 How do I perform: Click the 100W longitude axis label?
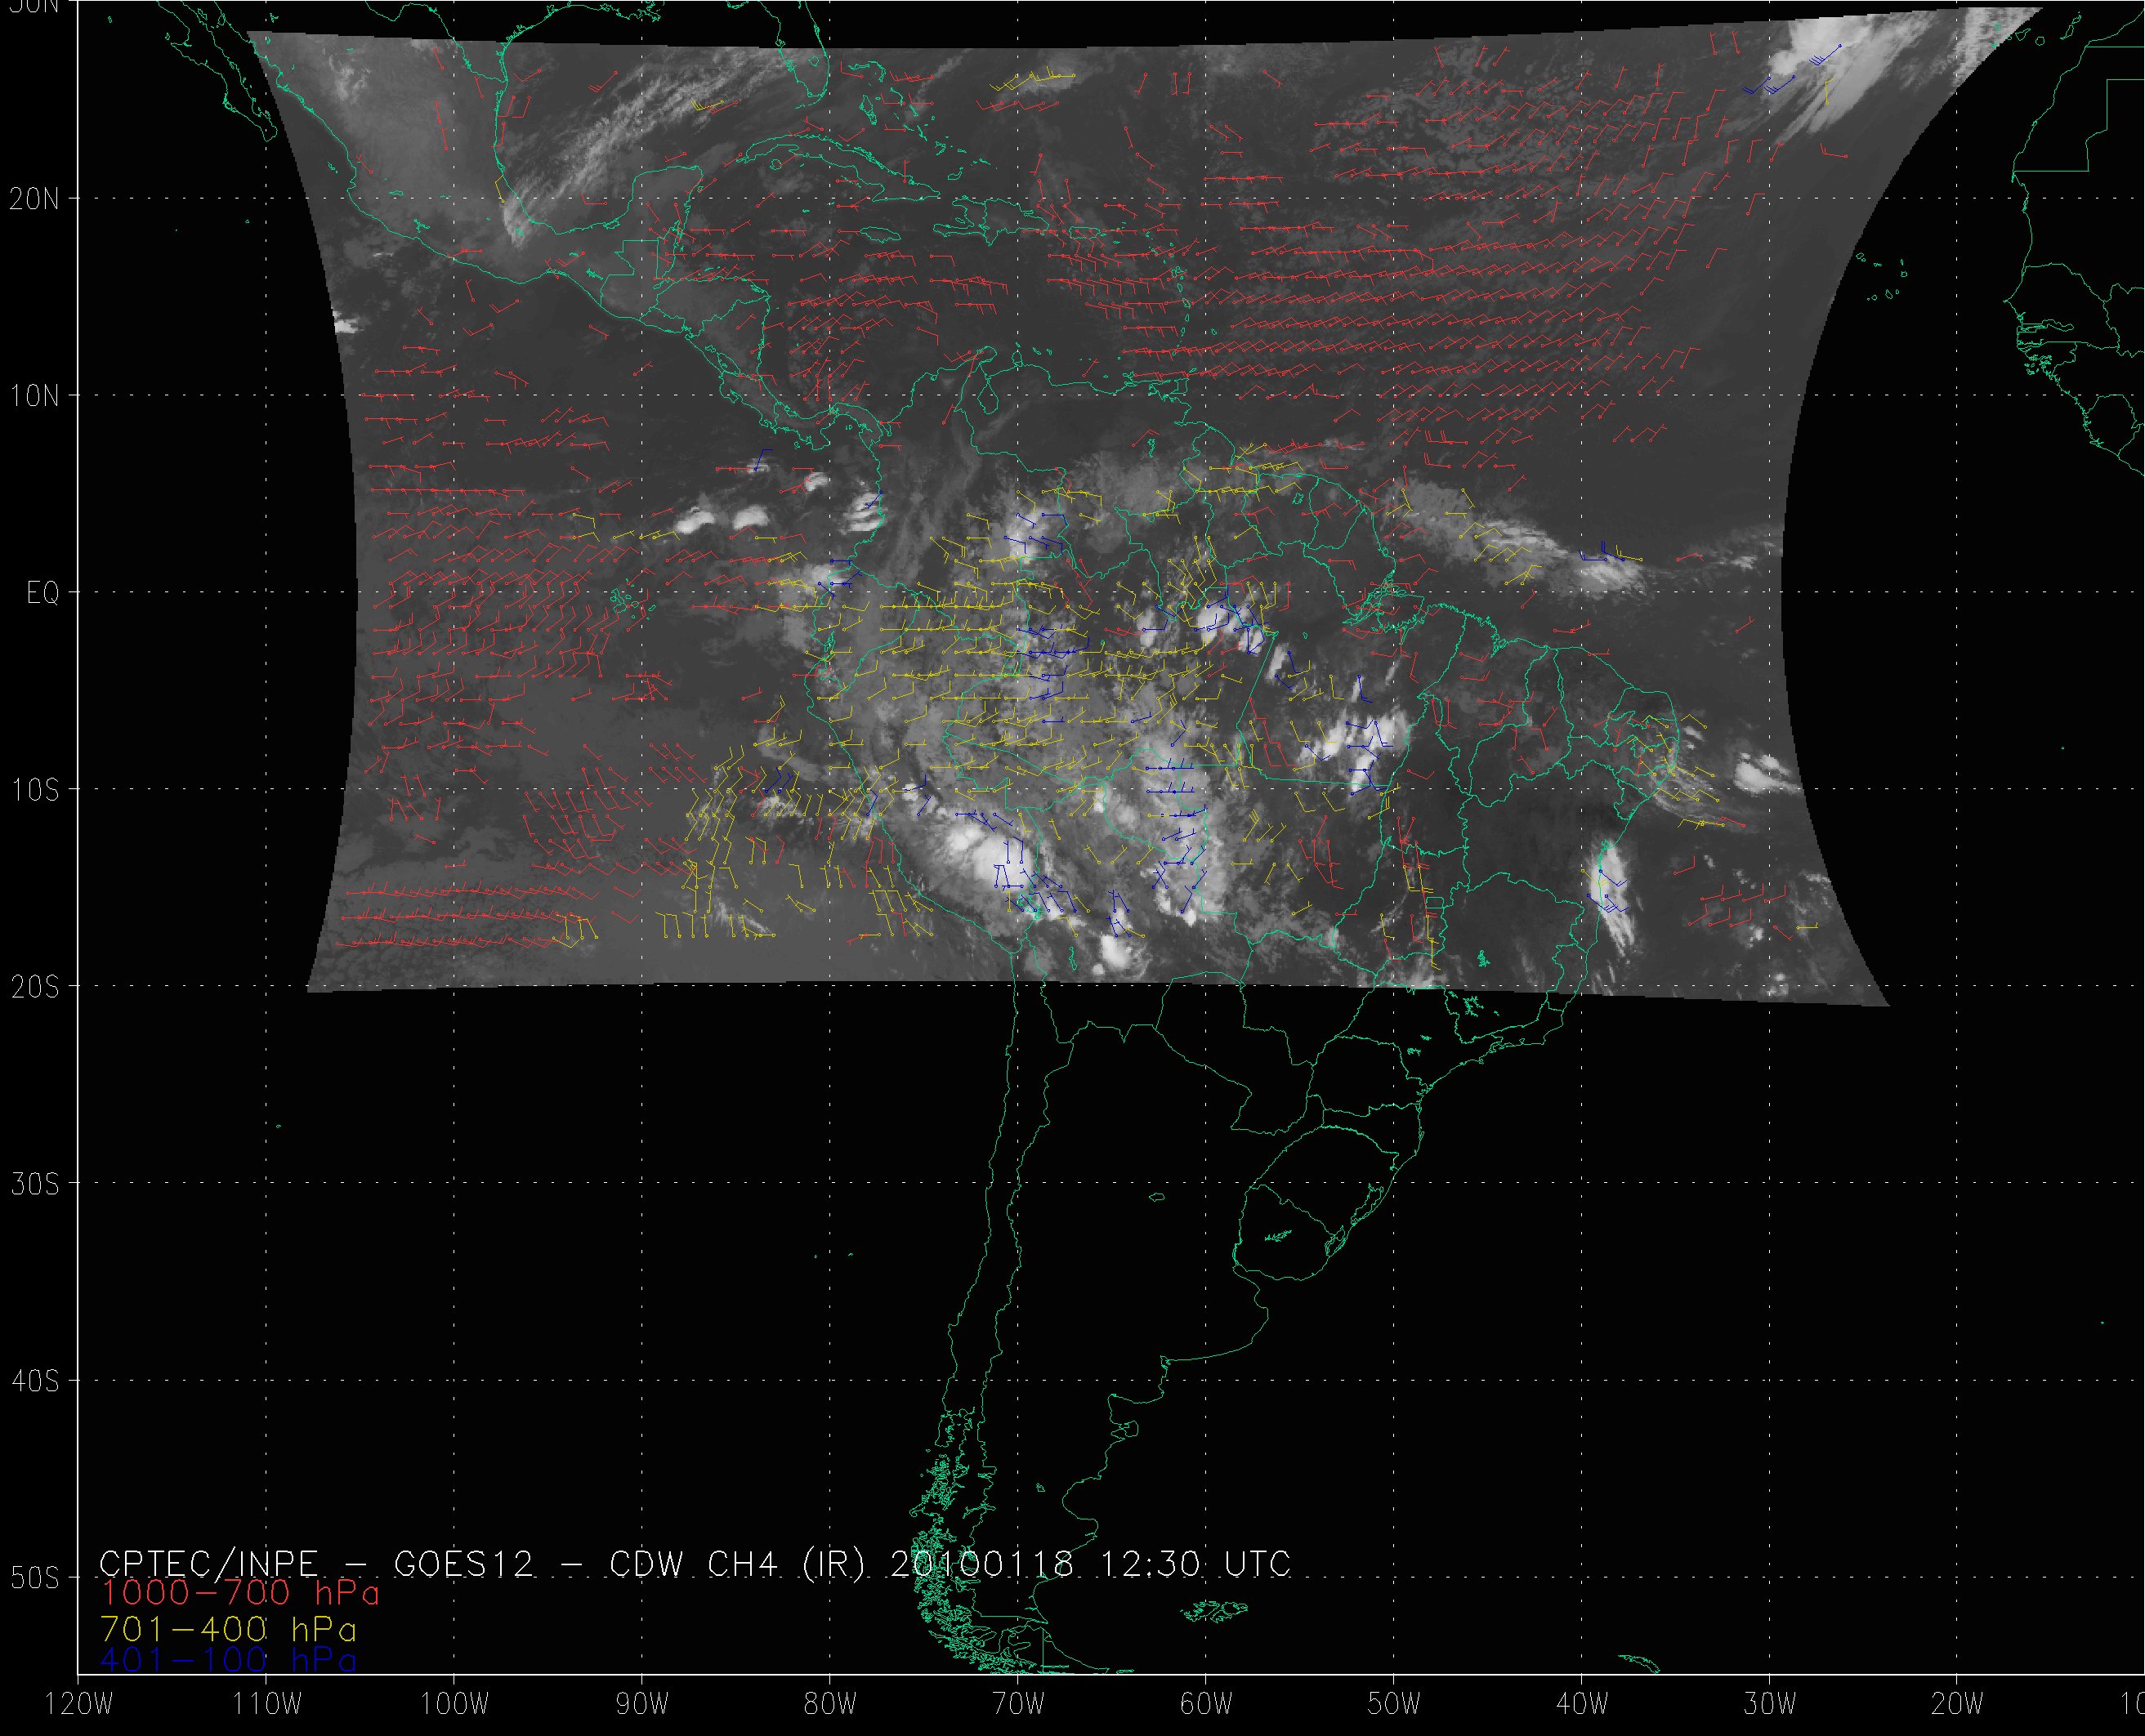coord(454,1705)
